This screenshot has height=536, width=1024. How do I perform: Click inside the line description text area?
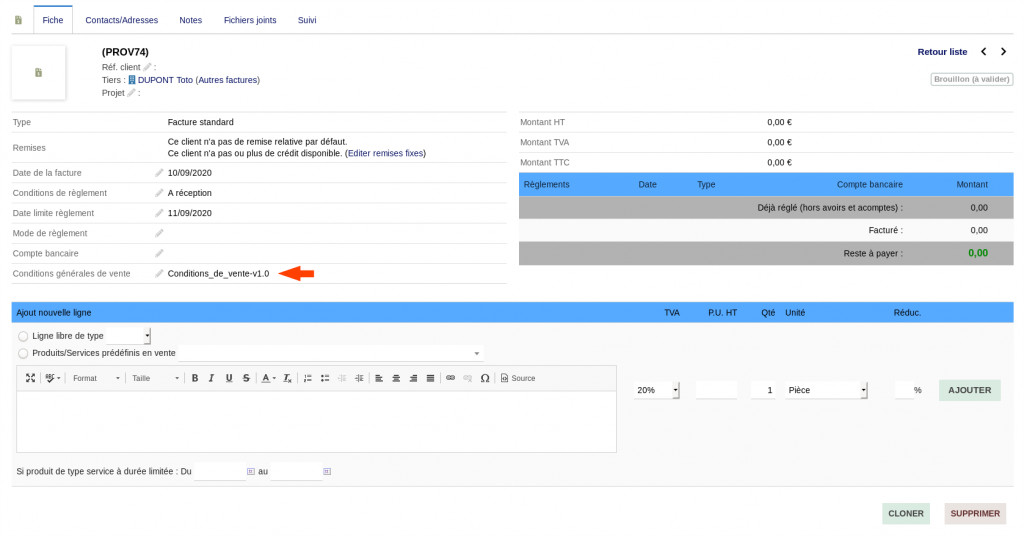coord(316,422)
